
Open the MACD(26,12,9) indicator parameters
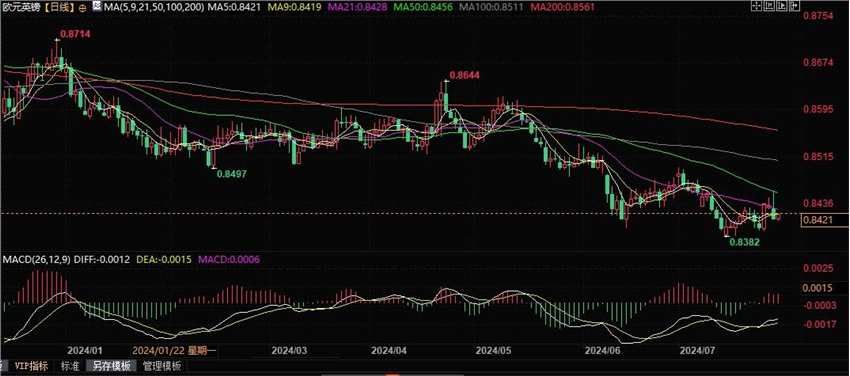(x=37, y=260)
